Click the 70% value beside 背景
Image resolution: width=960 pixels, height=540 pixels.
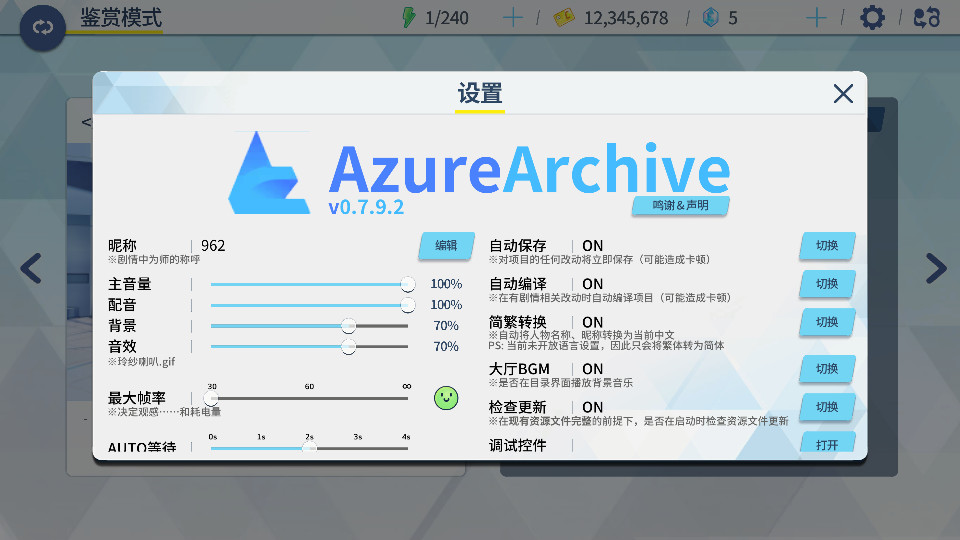446,326
